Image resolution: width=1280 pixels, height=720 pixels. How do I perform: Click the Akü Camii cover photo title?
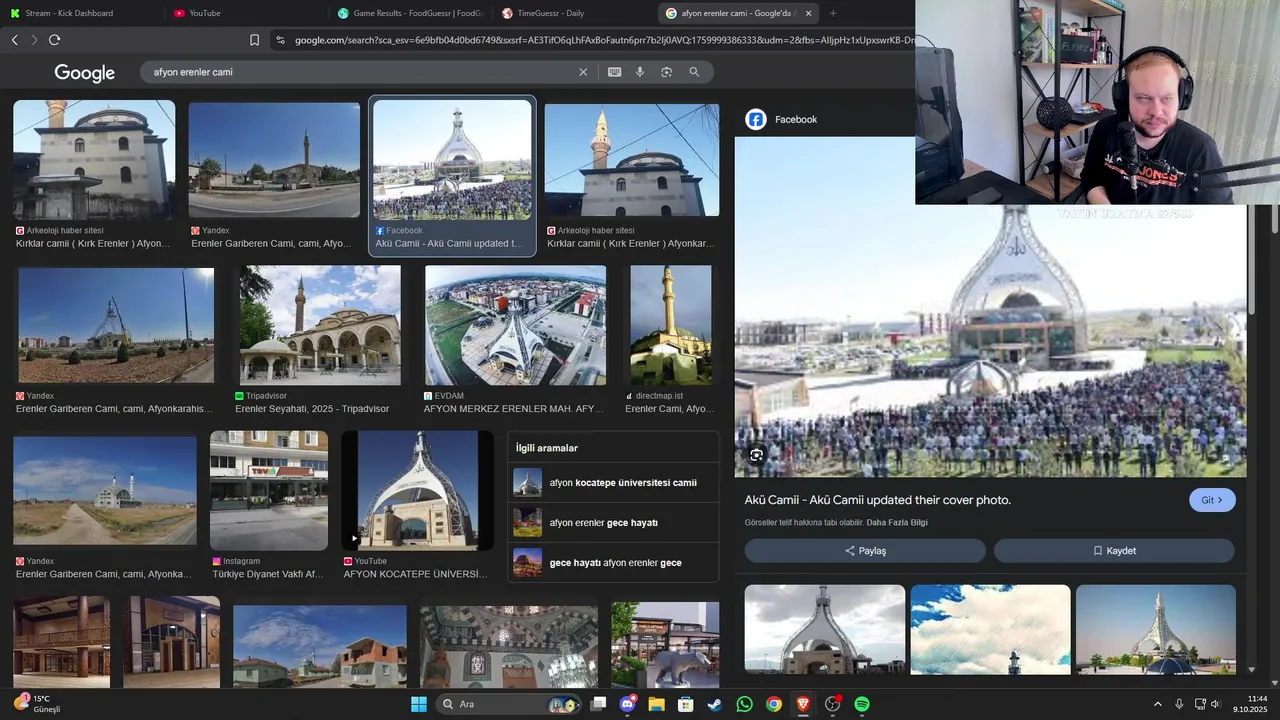coord(878,500)
